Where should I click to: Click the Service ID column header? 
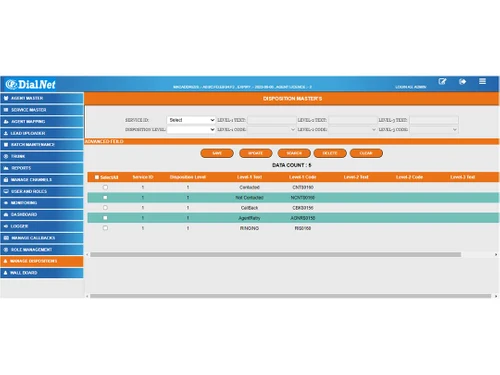(143, 177)
